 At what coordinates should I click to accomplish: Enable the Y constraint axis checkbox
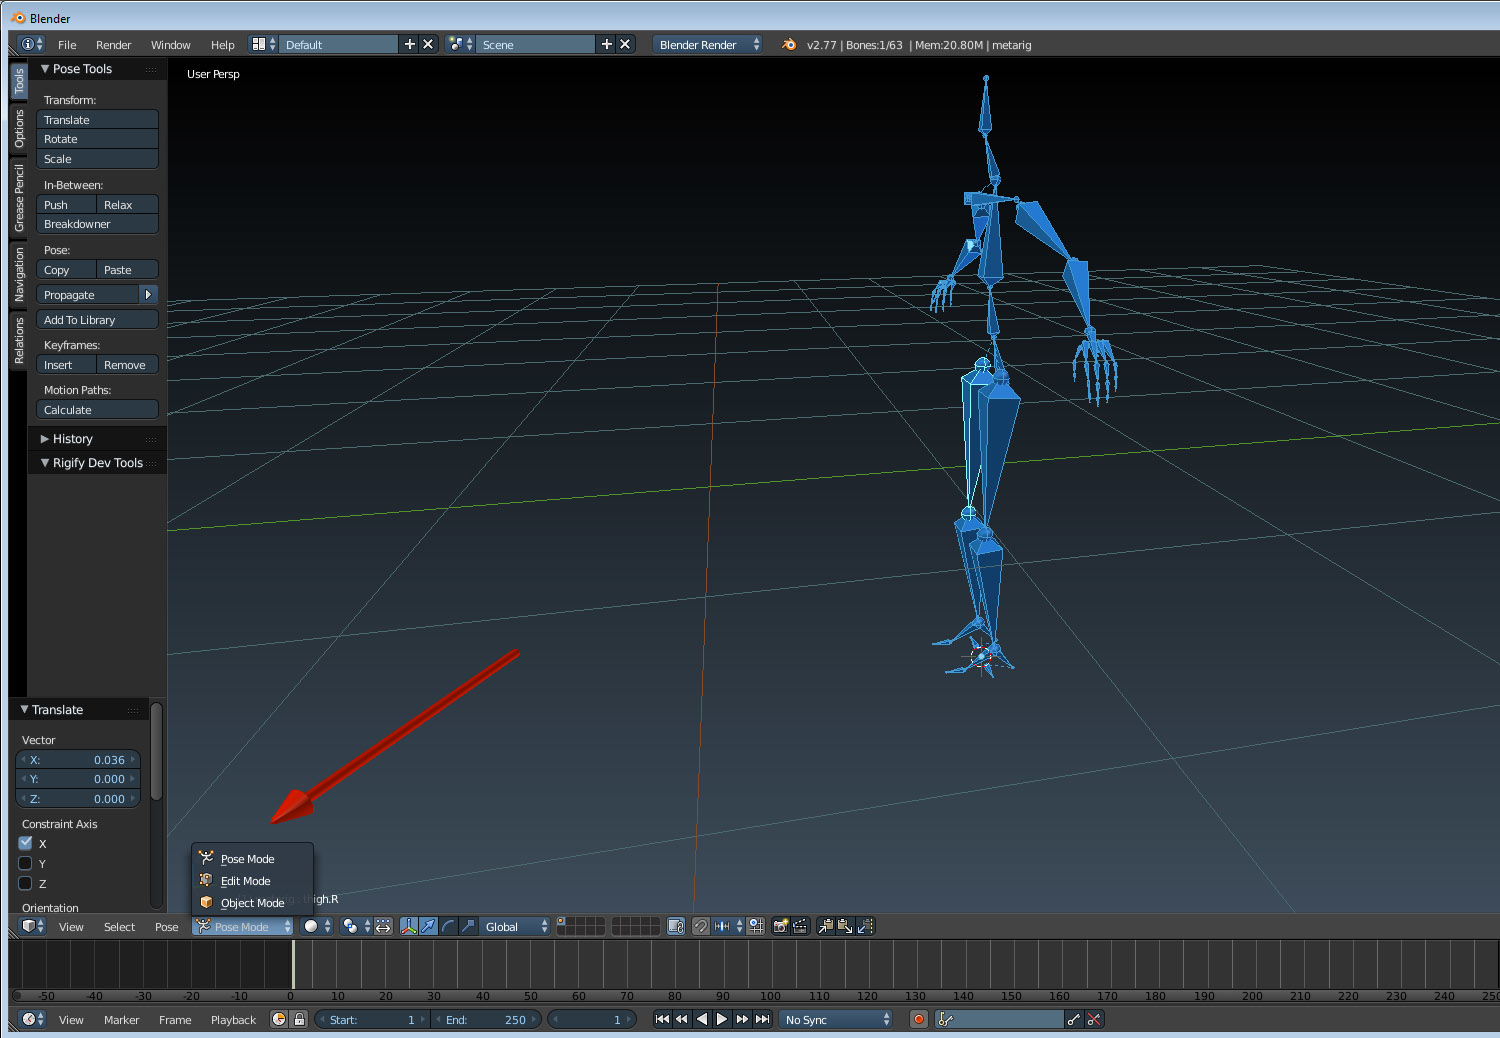click(x=26, y=863)
